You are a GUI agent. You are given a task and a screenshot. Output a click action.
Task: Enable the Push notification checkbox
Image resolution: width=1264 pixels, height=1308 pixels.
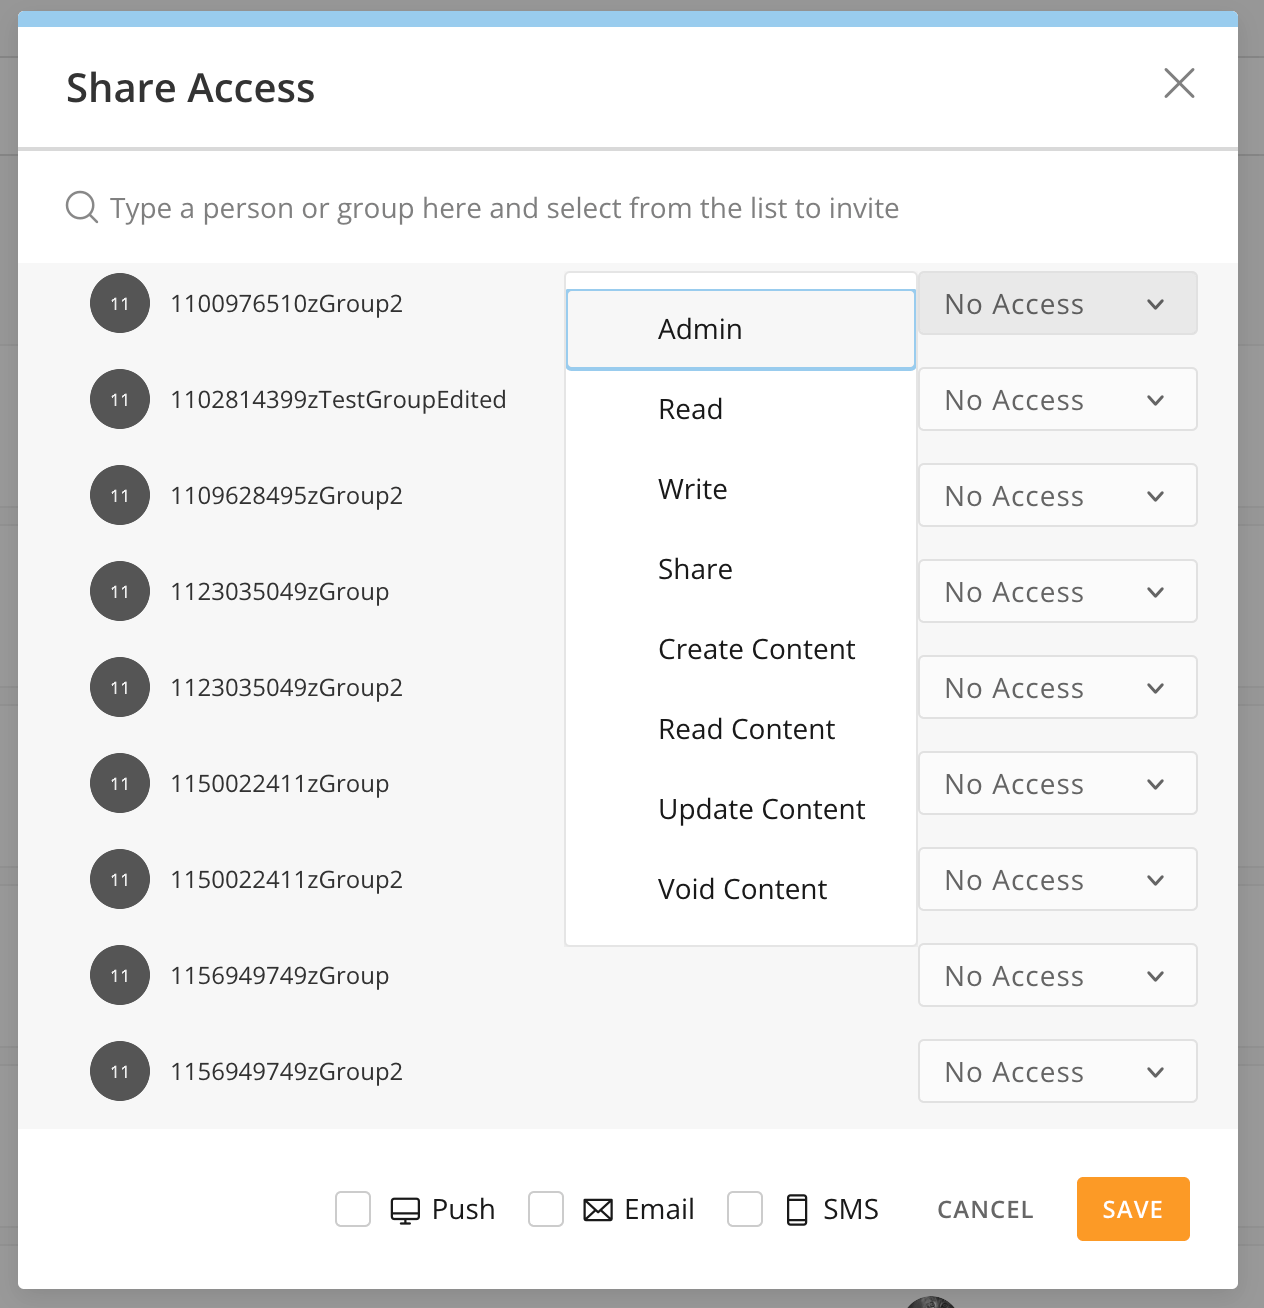click(353, 1209)
